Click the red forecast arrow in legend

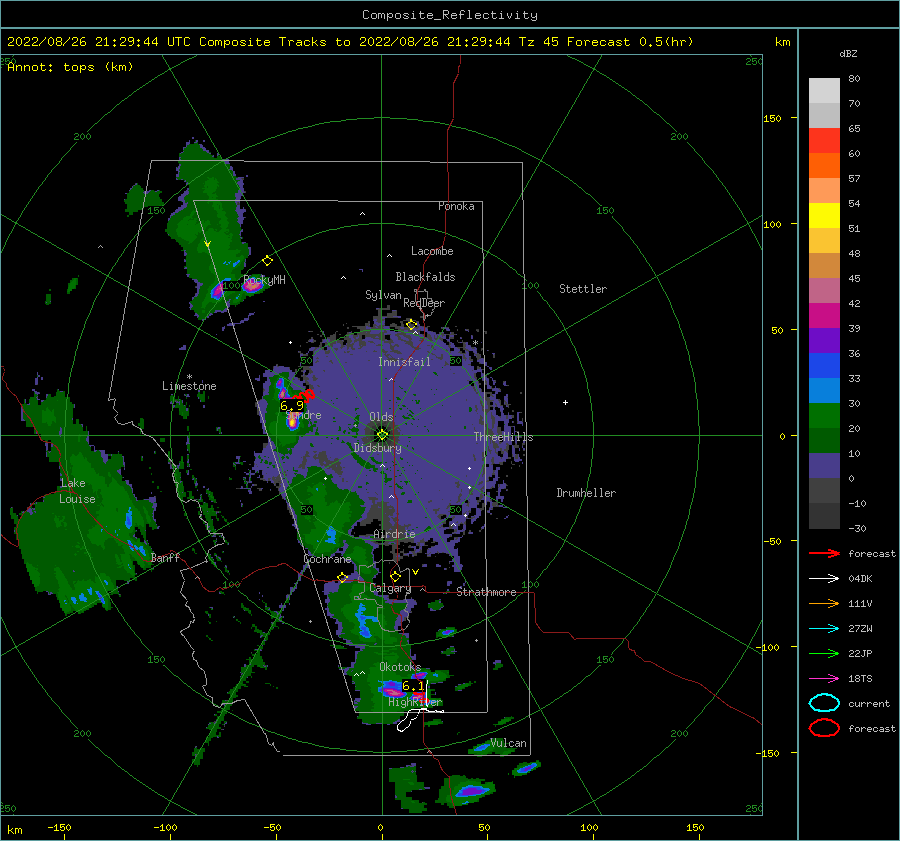824,553
